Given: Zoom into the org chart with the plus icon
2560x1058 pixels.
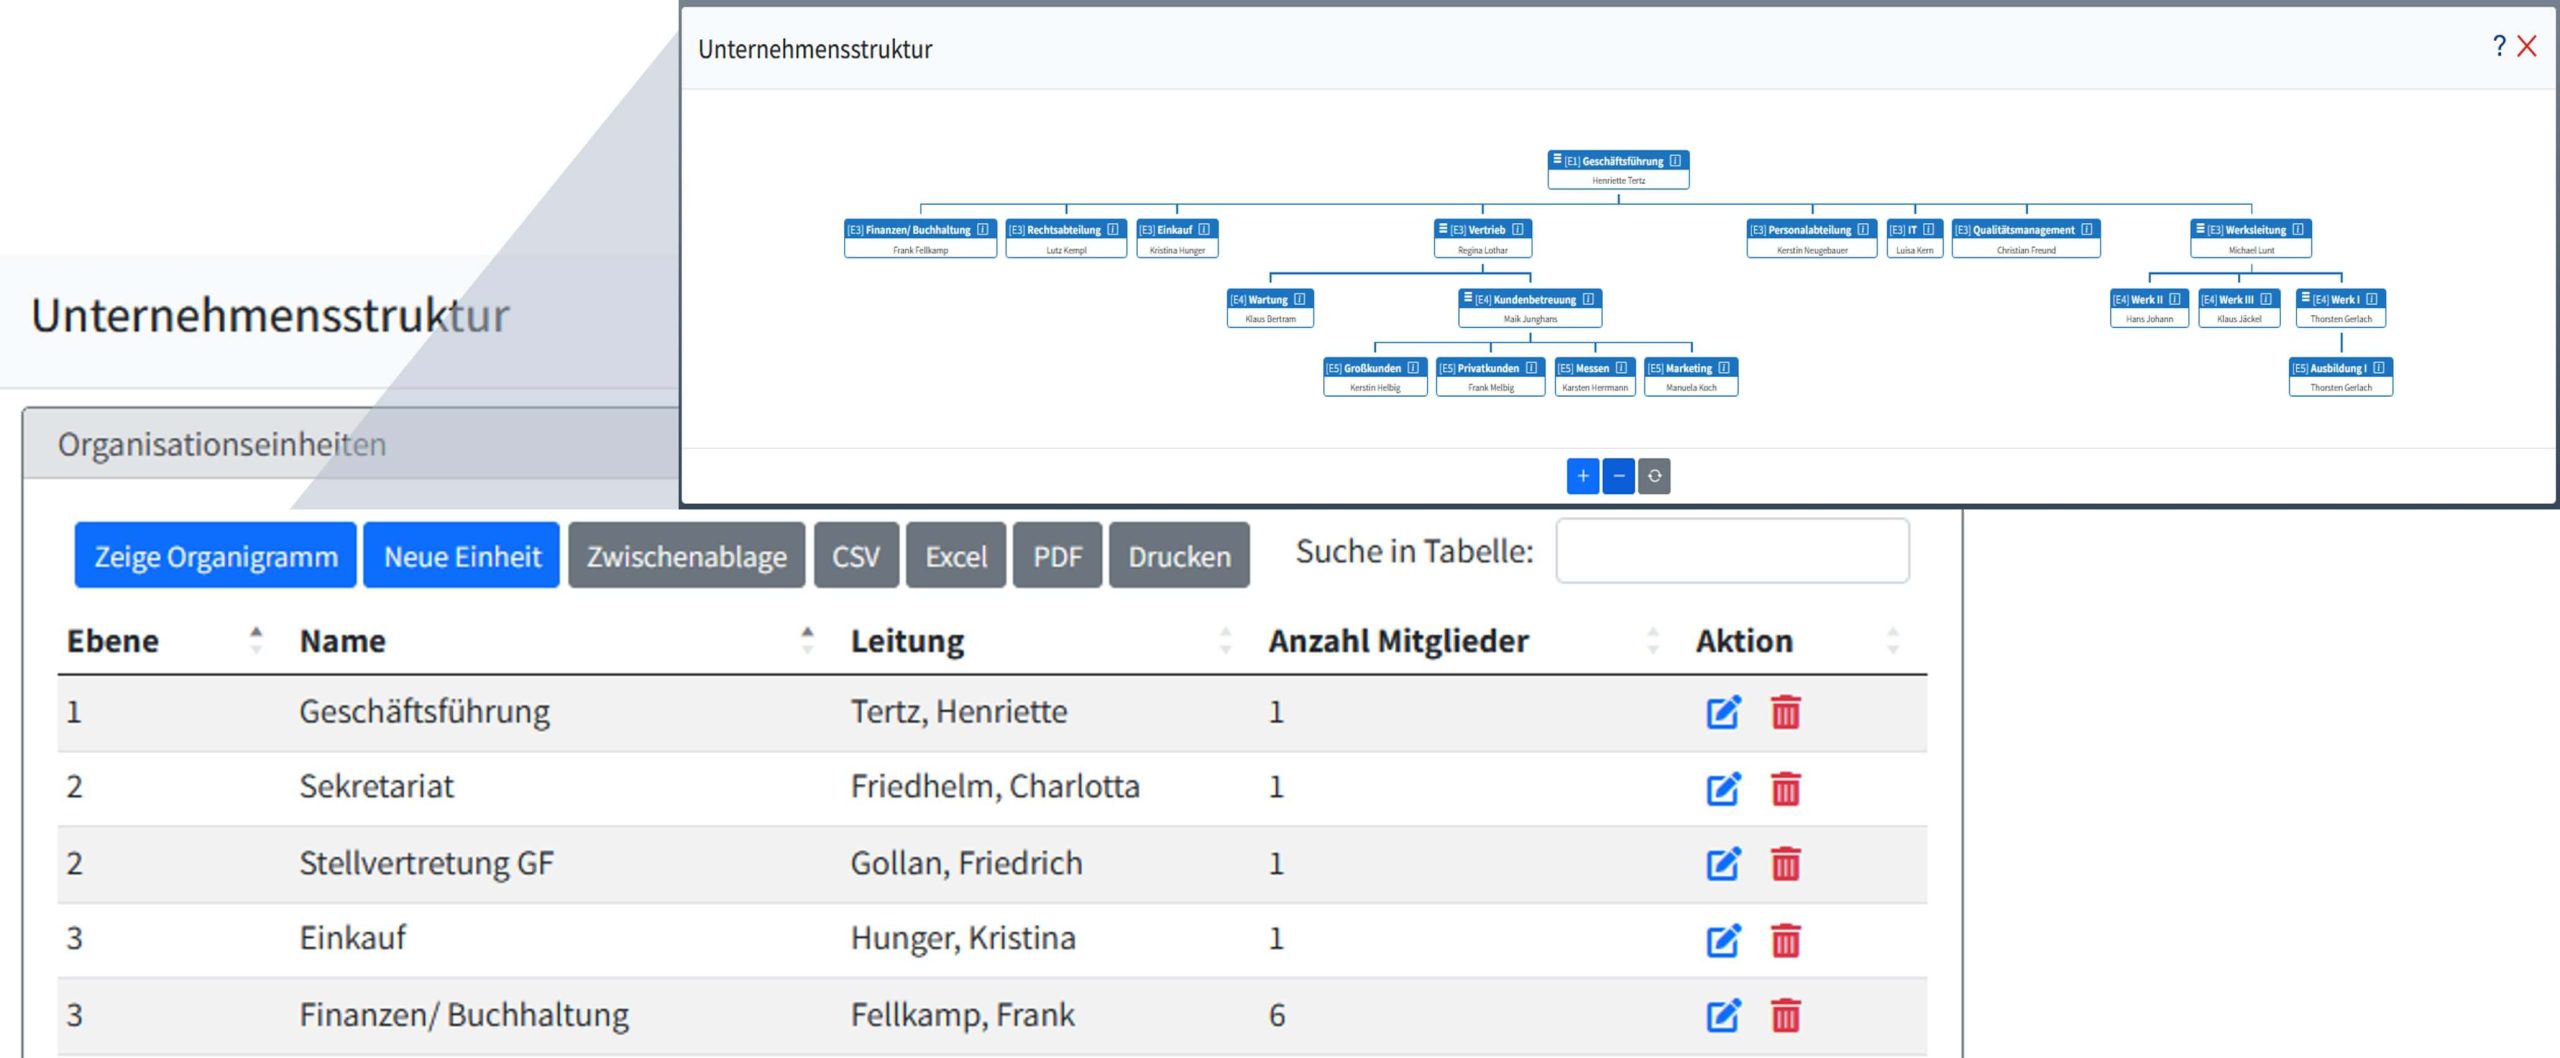Looking at the screenshot, I should pyautogui.click(x=1583, y=477).
